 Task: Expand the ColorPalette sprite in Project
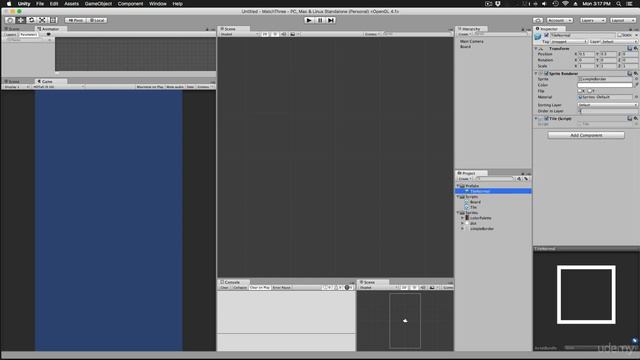click(462, 218)
